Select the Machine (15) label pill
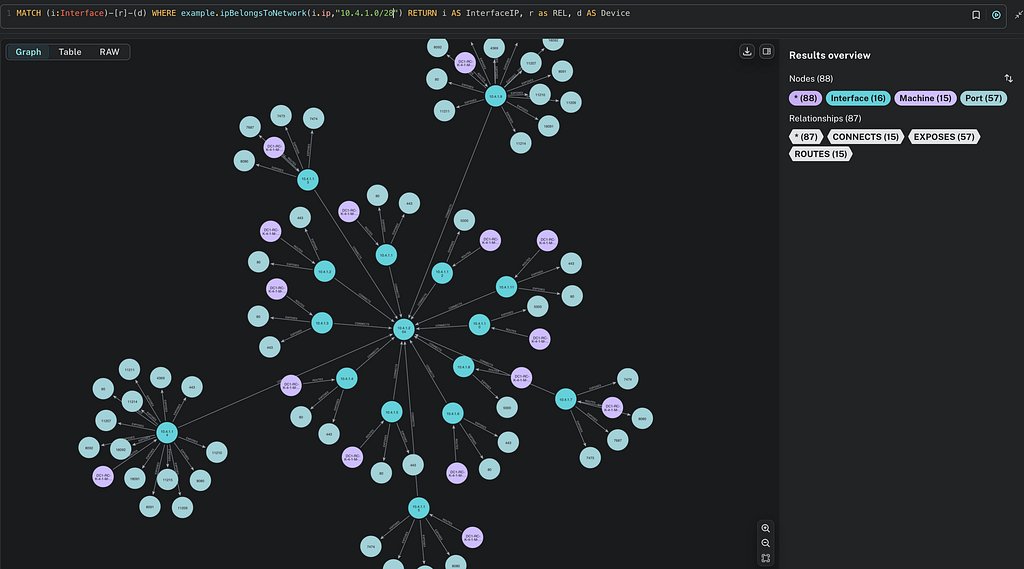The height and width of the screenshot is (569, 1024). coord(925,98)
